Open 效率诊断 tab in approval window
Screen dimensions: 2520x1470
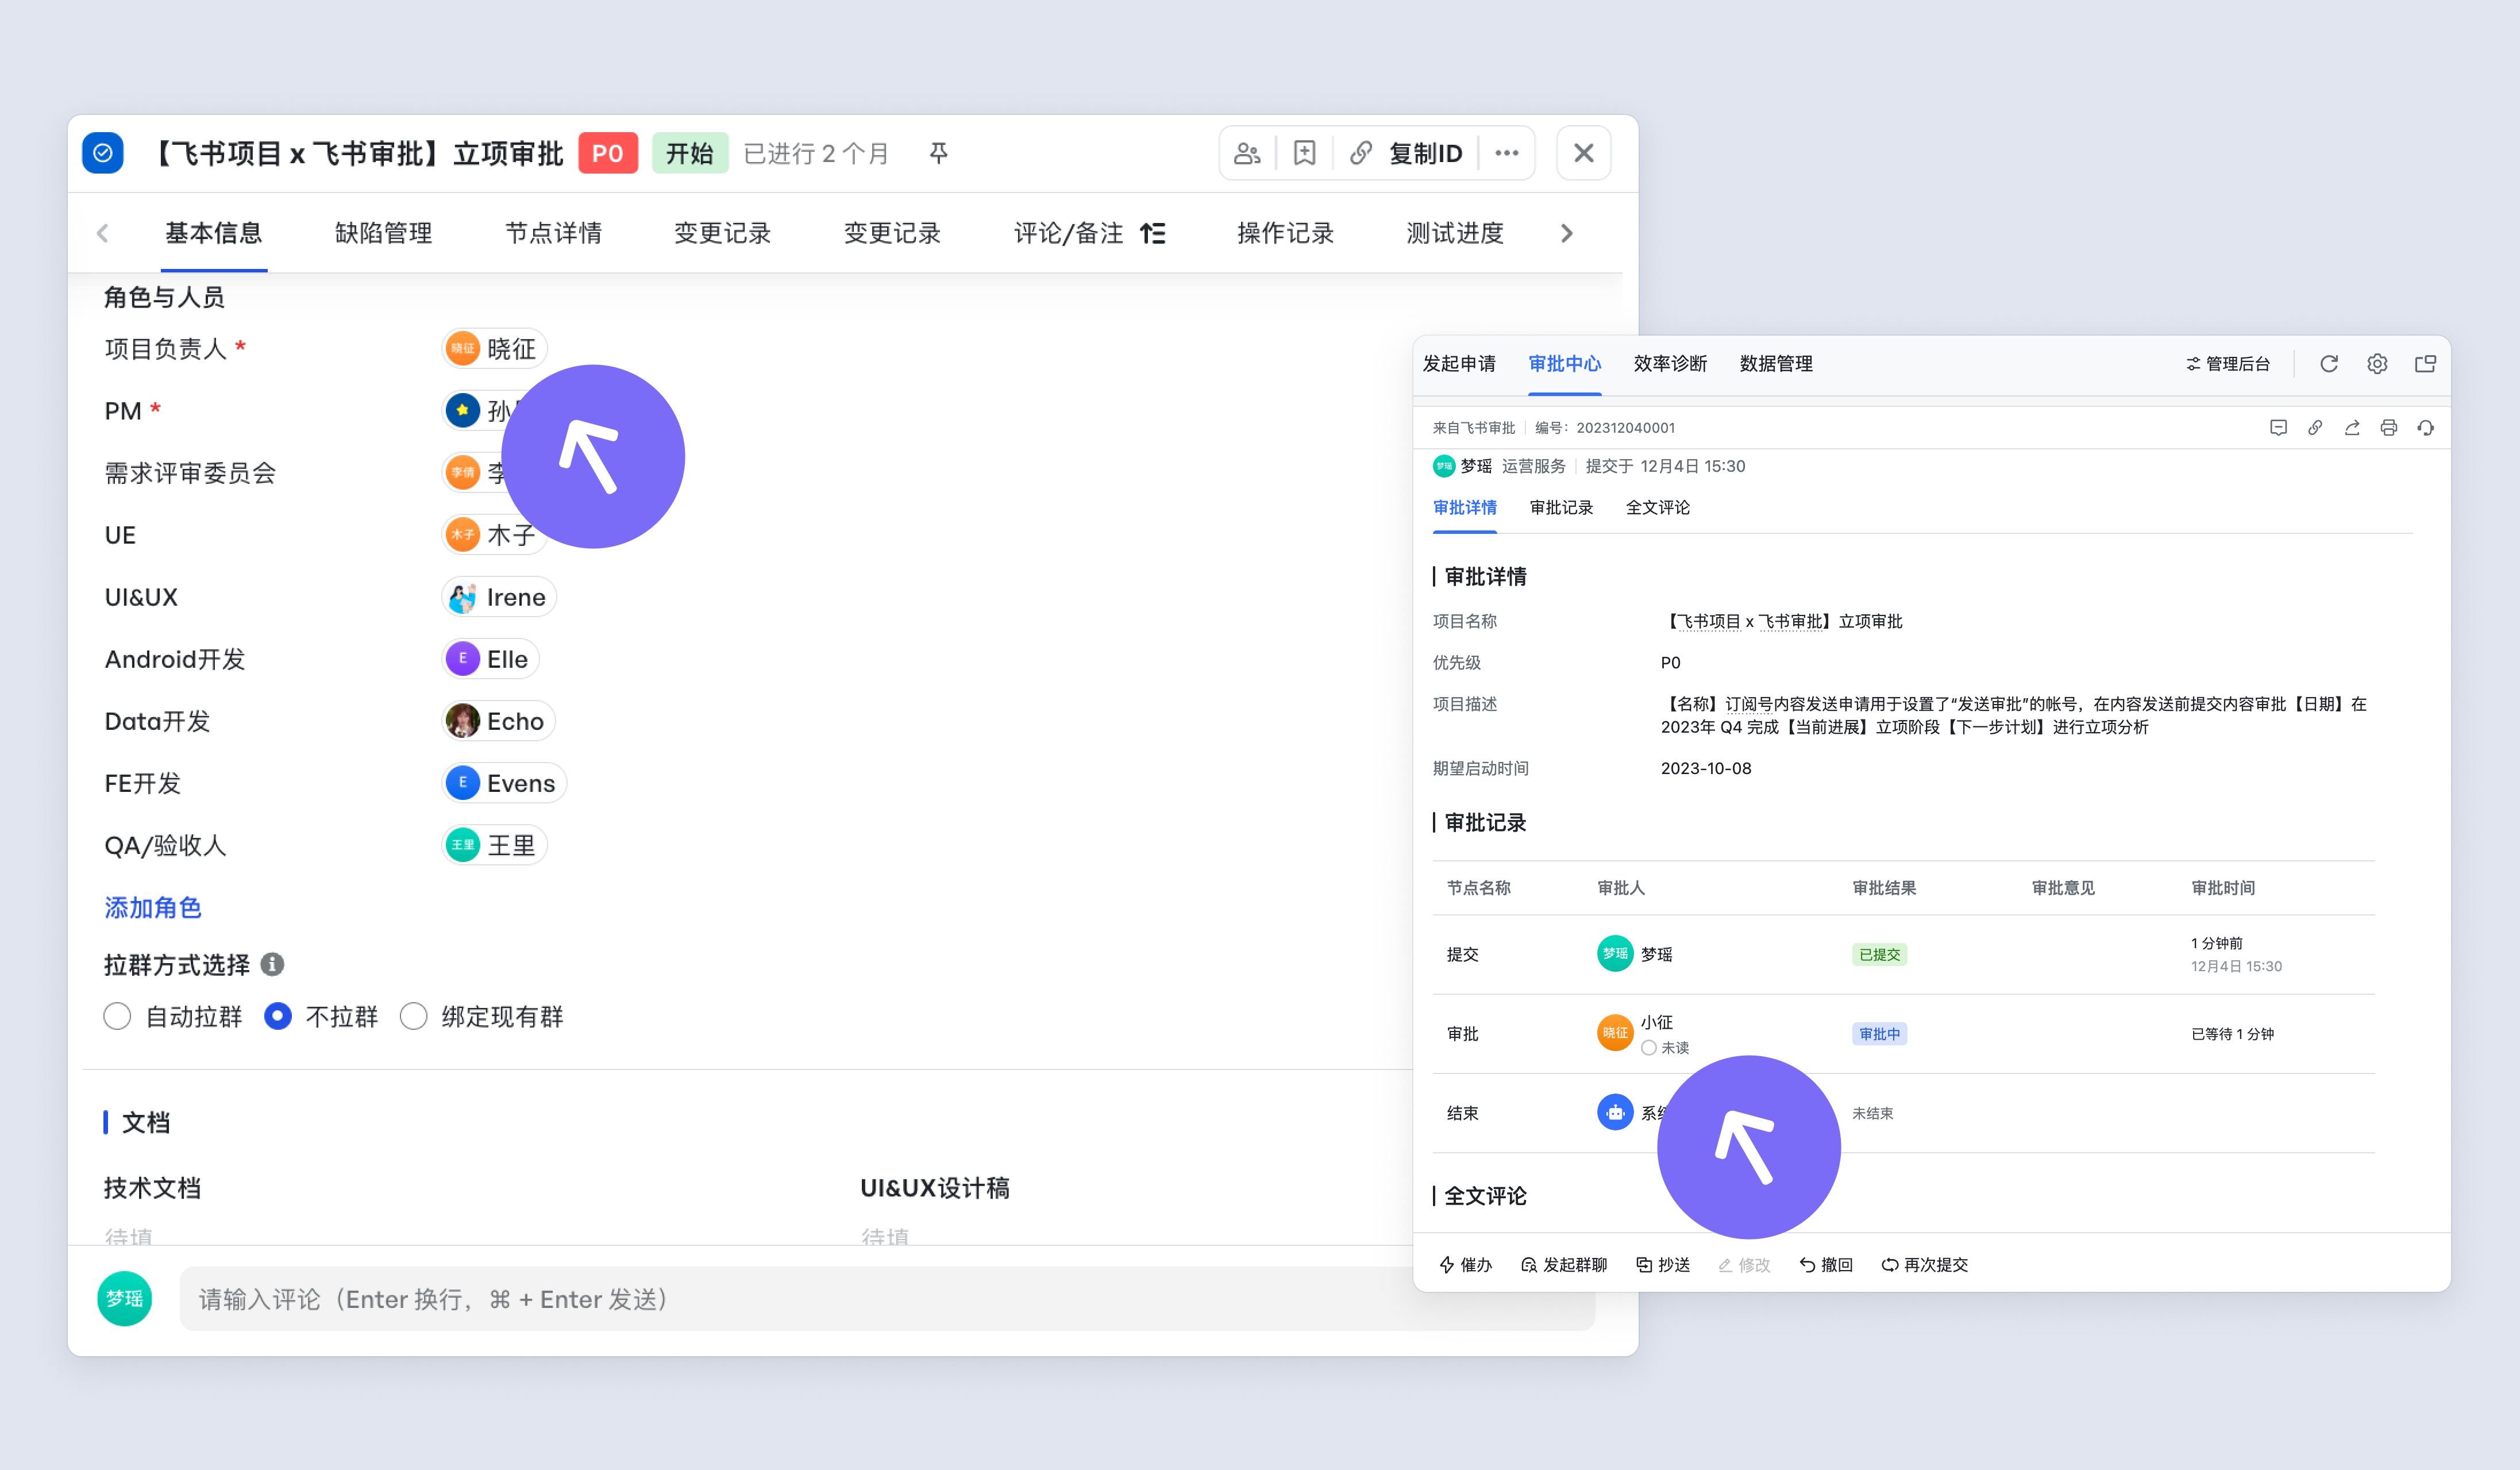click(x=1670, y=363)
